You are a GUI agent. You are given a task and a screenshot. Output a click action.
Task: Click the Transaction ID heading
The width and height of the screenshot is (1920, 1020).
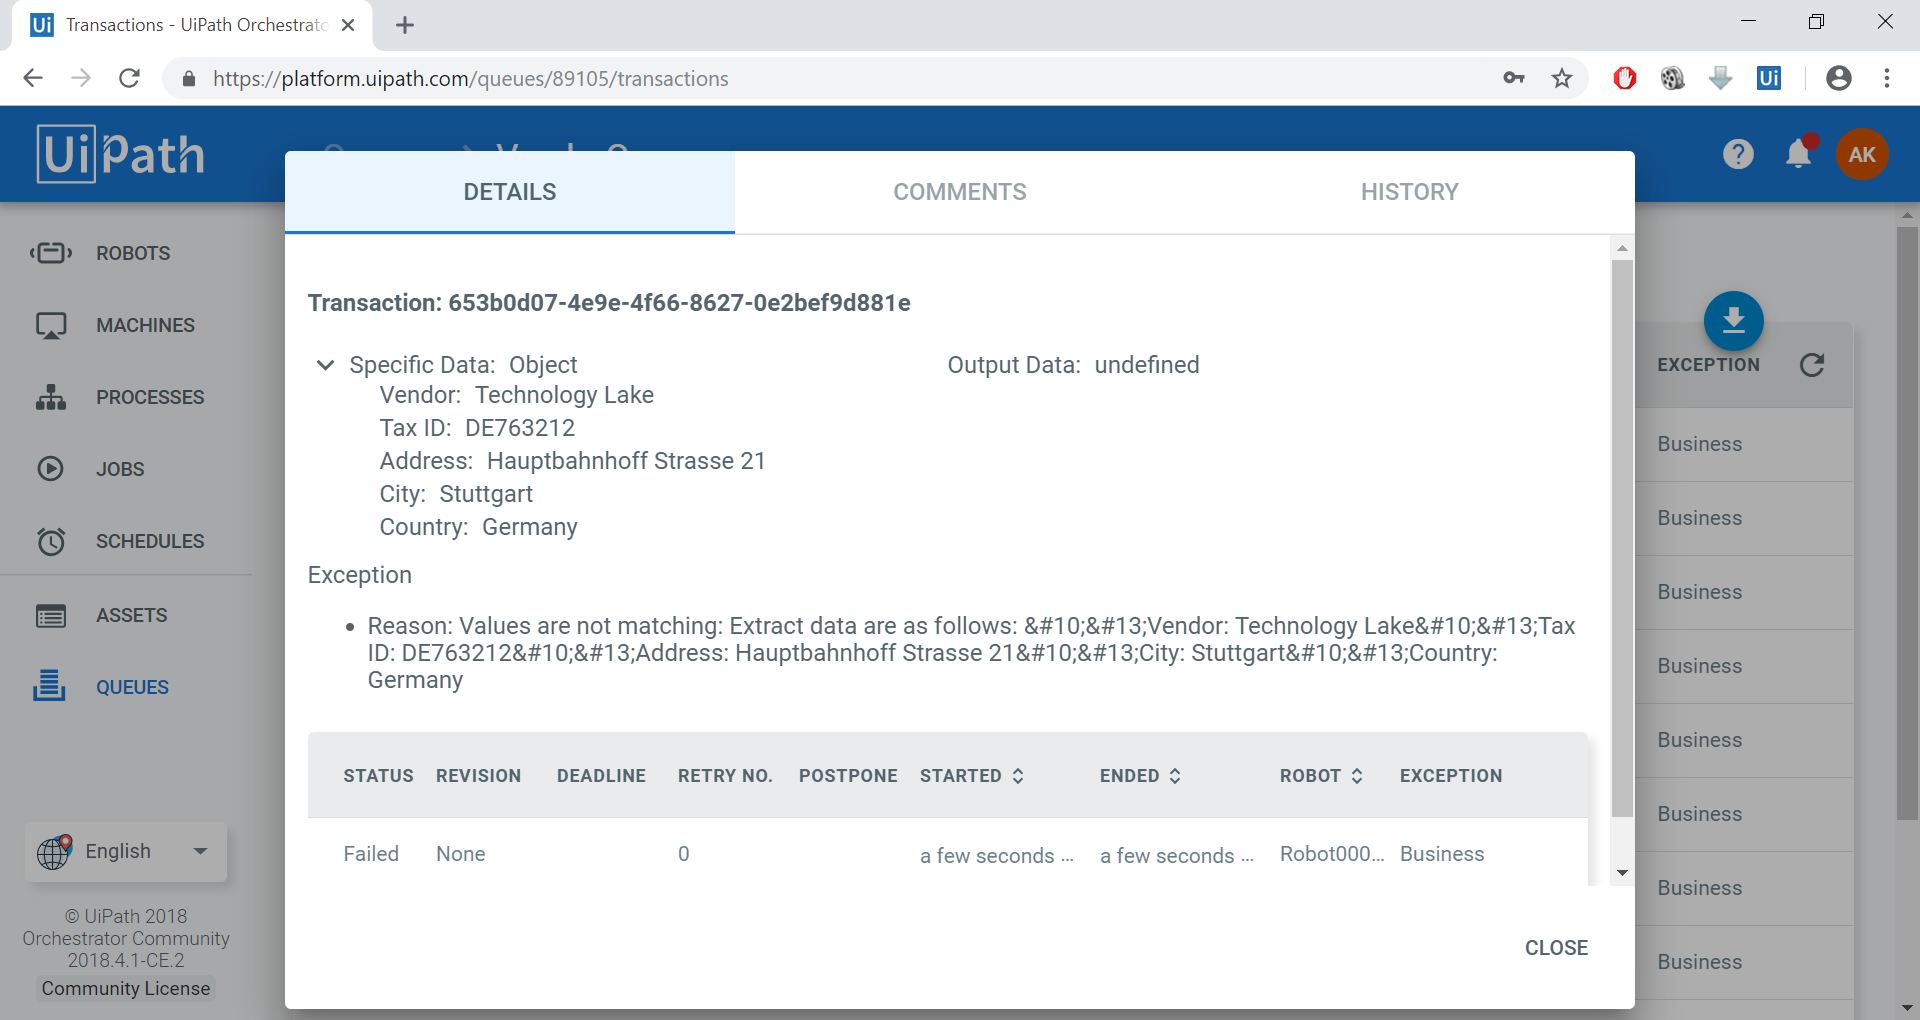click(x=609, y=303)
